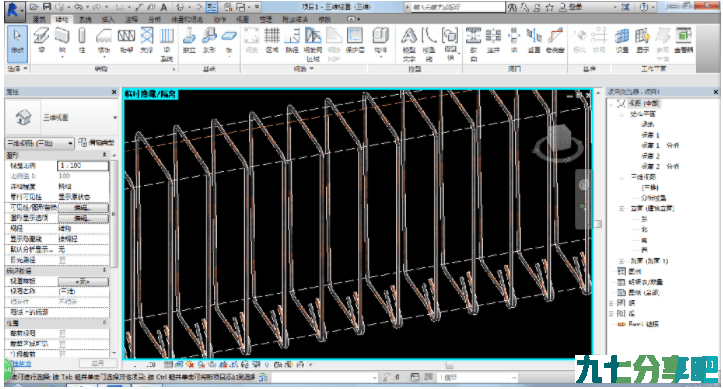Toggle the Sun Path (日光路径) checkbox
This screenshot has height=389, width=723.
pos(62,260)
